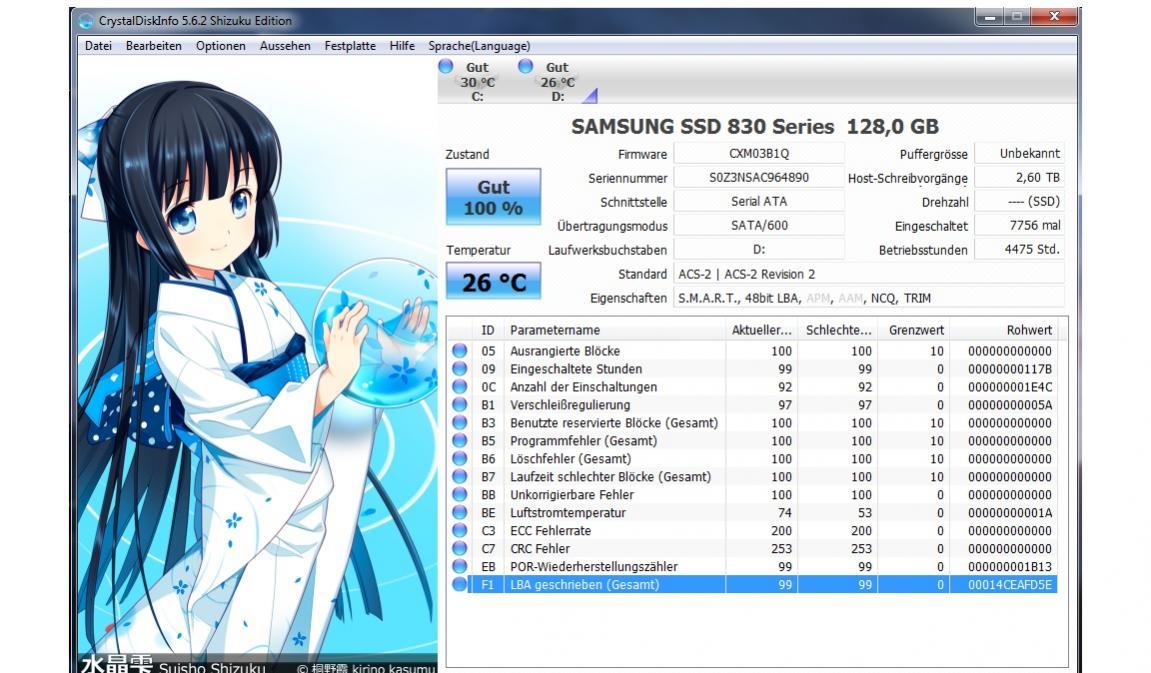Image resolution: width=1151 pixels, height=673 pixels.
Task: Click the Firmware field CXM03B1Q
Action: [x=759, y=153]
